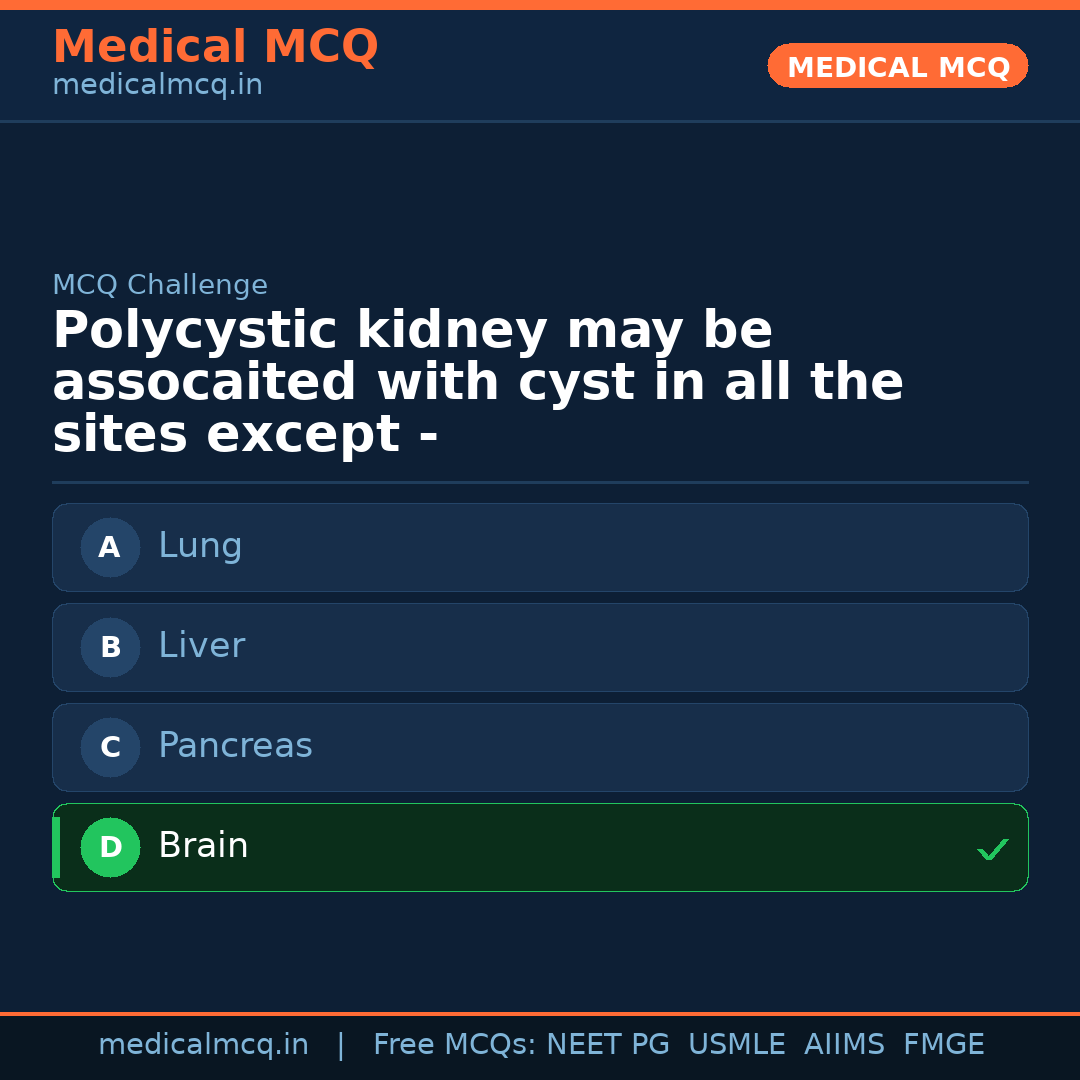Expand the MCQ Challenge section

click(160, 285)
